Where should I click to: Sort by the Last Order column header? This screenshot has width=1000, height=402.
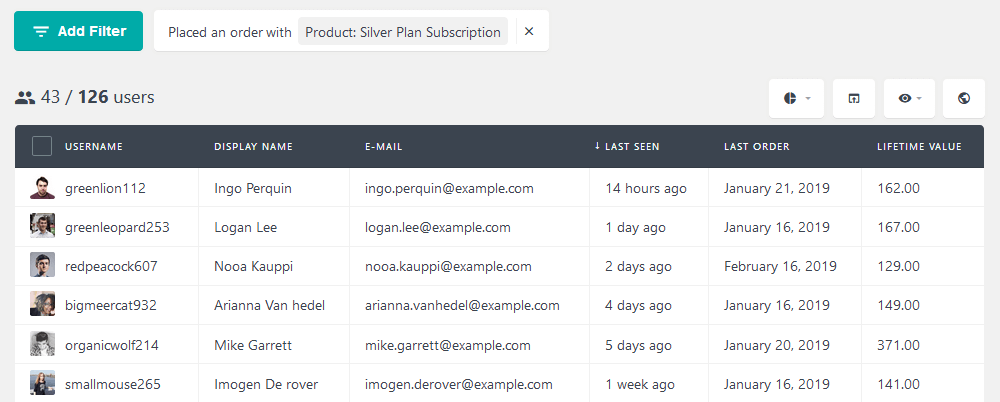(756, 147)
